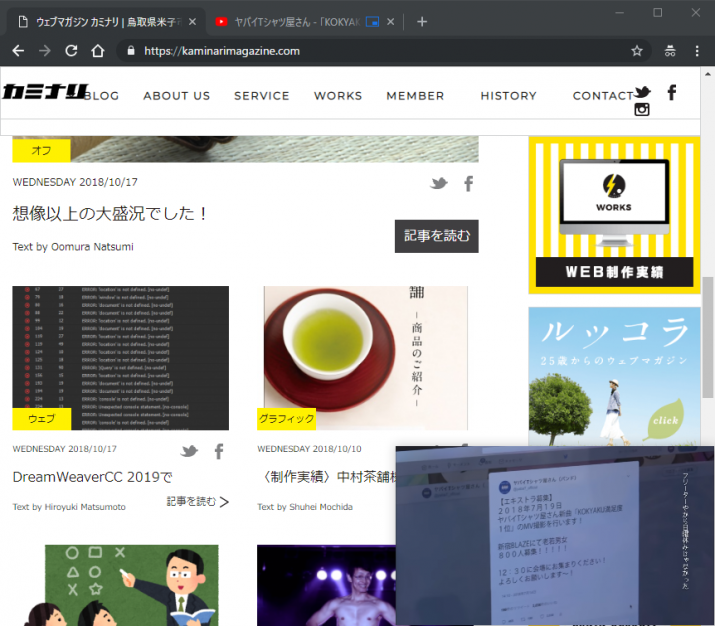Screen dimensions: 715x626
Task: Open the incognito profile icon
Action: pyautogui.click(x=669, y=51)
